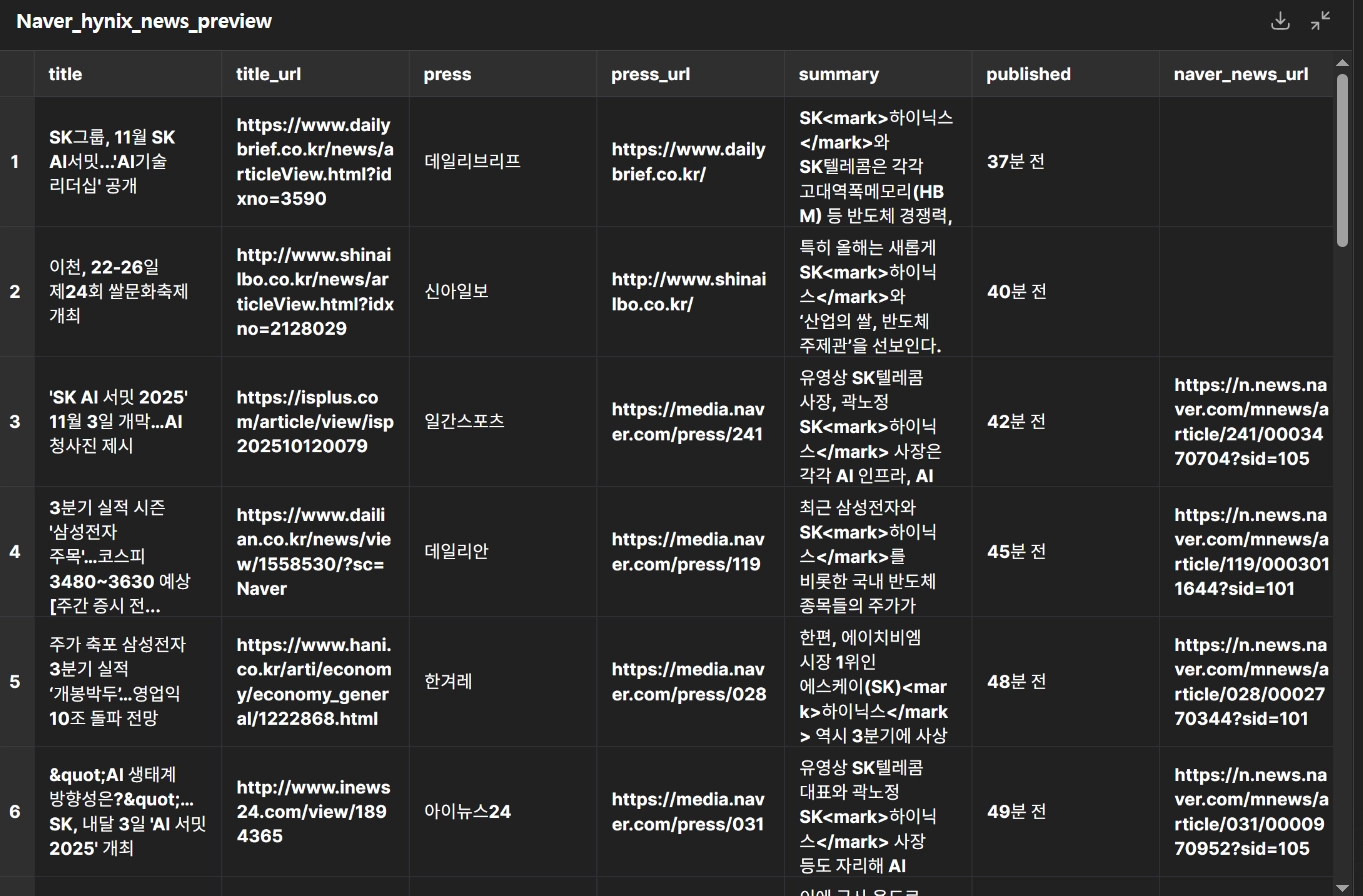Open the shinailbo.co.kr press URL
1363x896 pixels.
click(x=688, y=292)
